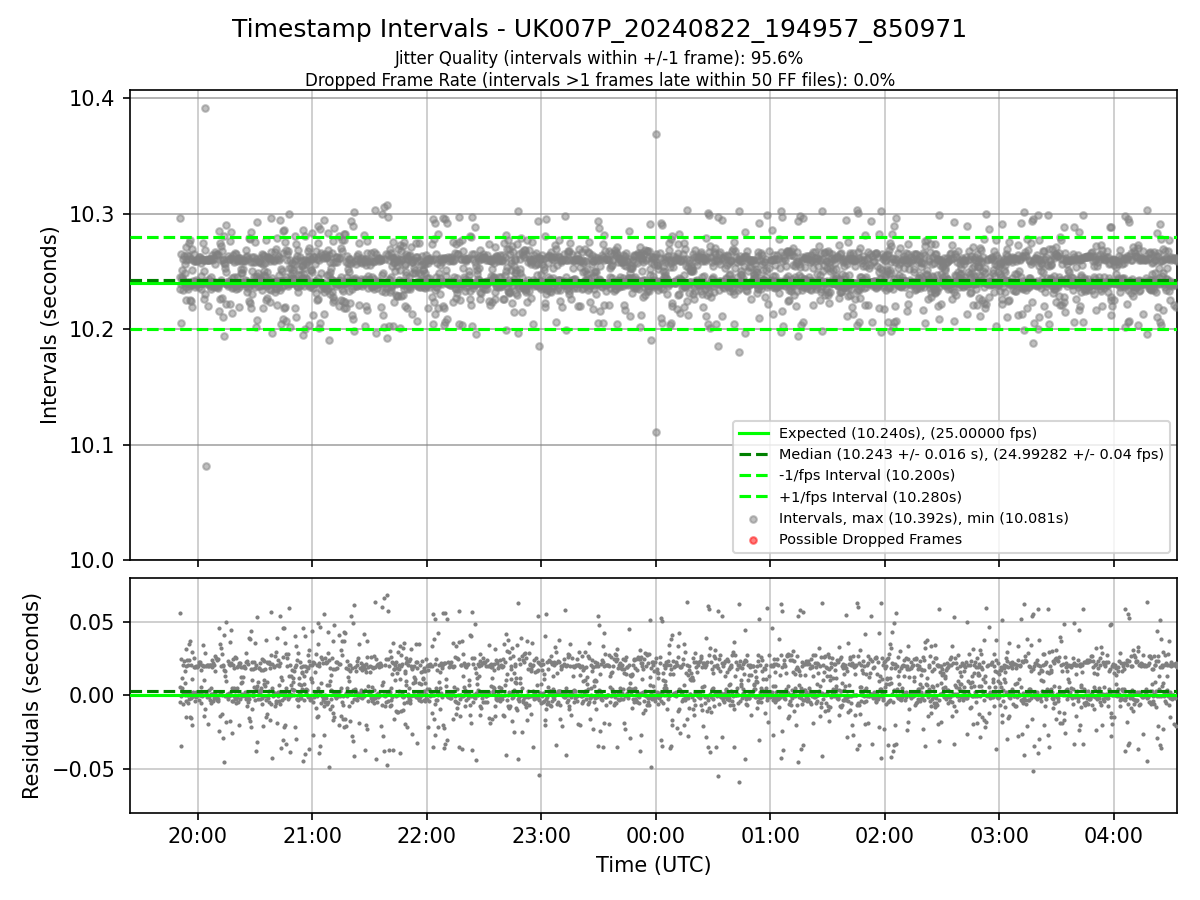Image resolution: width=1200 pixels, height=900 pixels.
Task: Click the "Time (UTC)" x-axis label
Action: coord(653,865)
